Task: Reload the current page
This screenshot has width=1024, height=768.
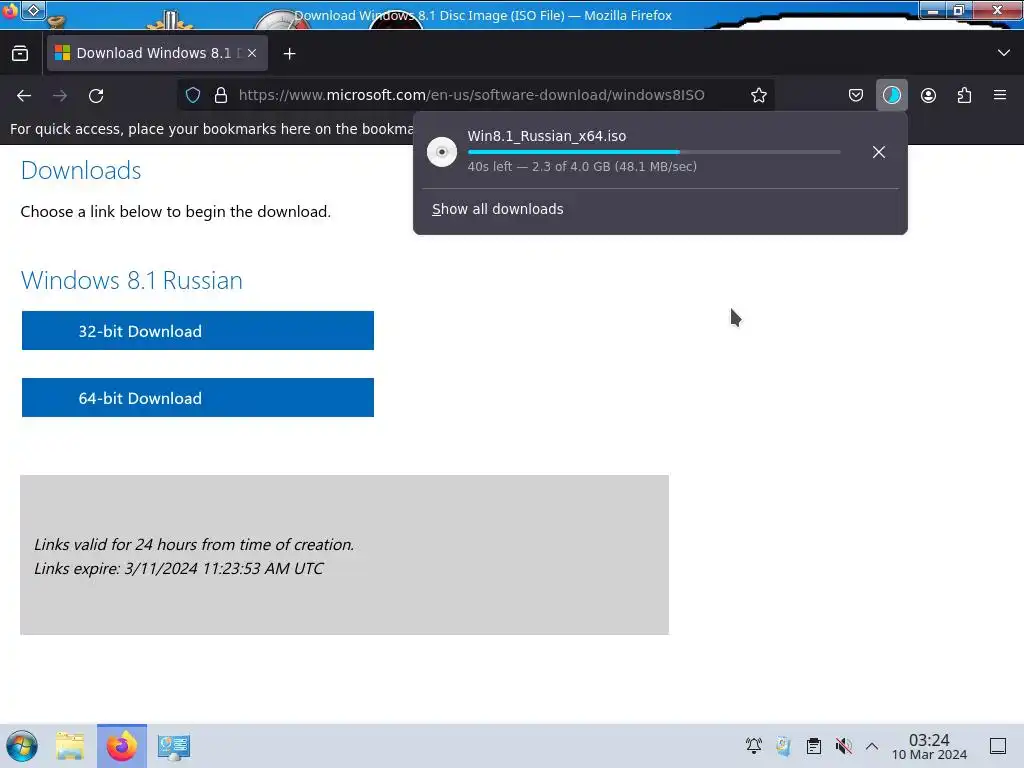Action: coord(96,95)
